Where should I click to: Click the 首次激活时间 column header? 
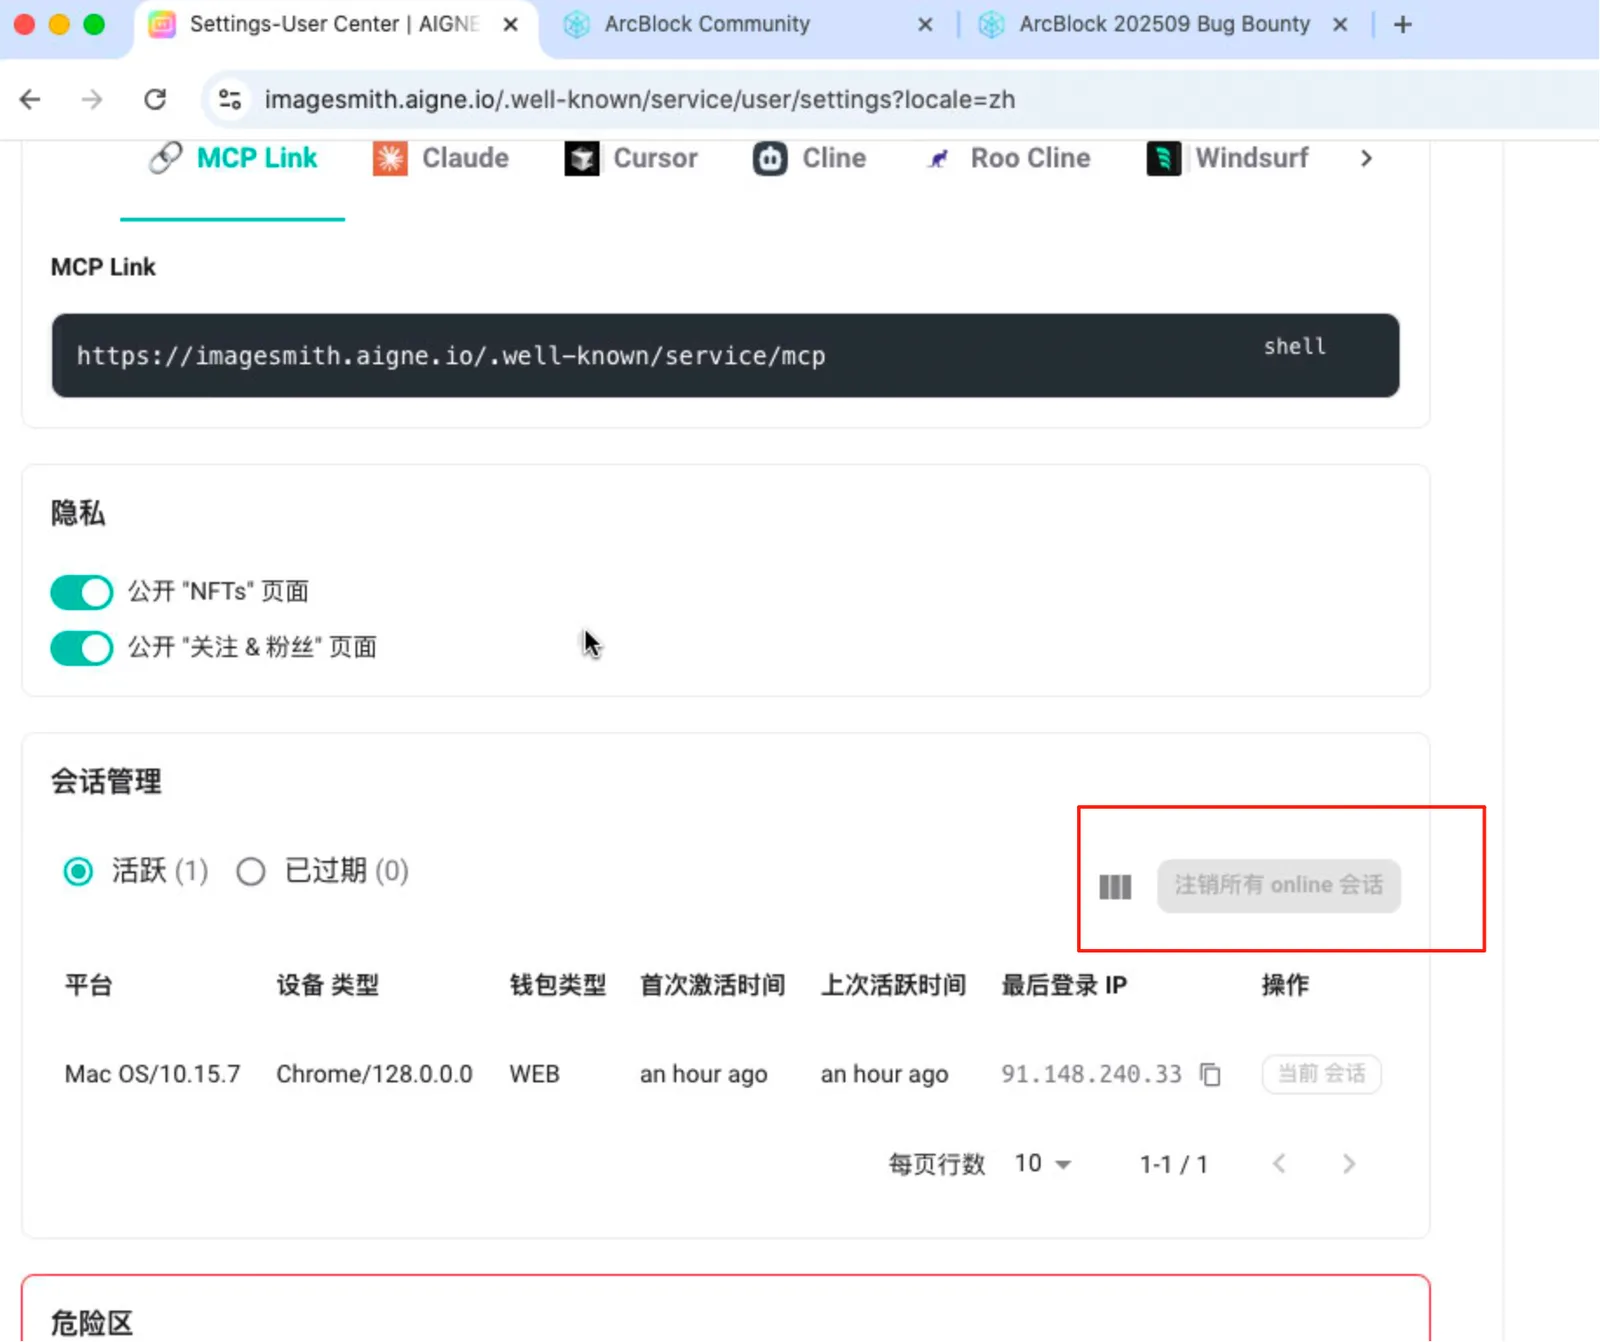click(x=712, y=985)
